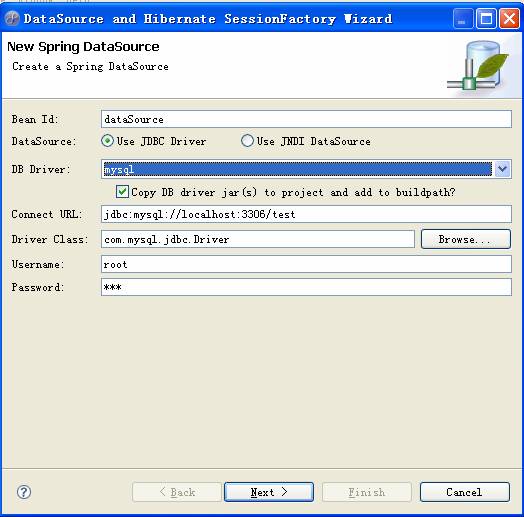
Task: Select Use JNDI DataSource radio option
Action: (x=247, y=141)
